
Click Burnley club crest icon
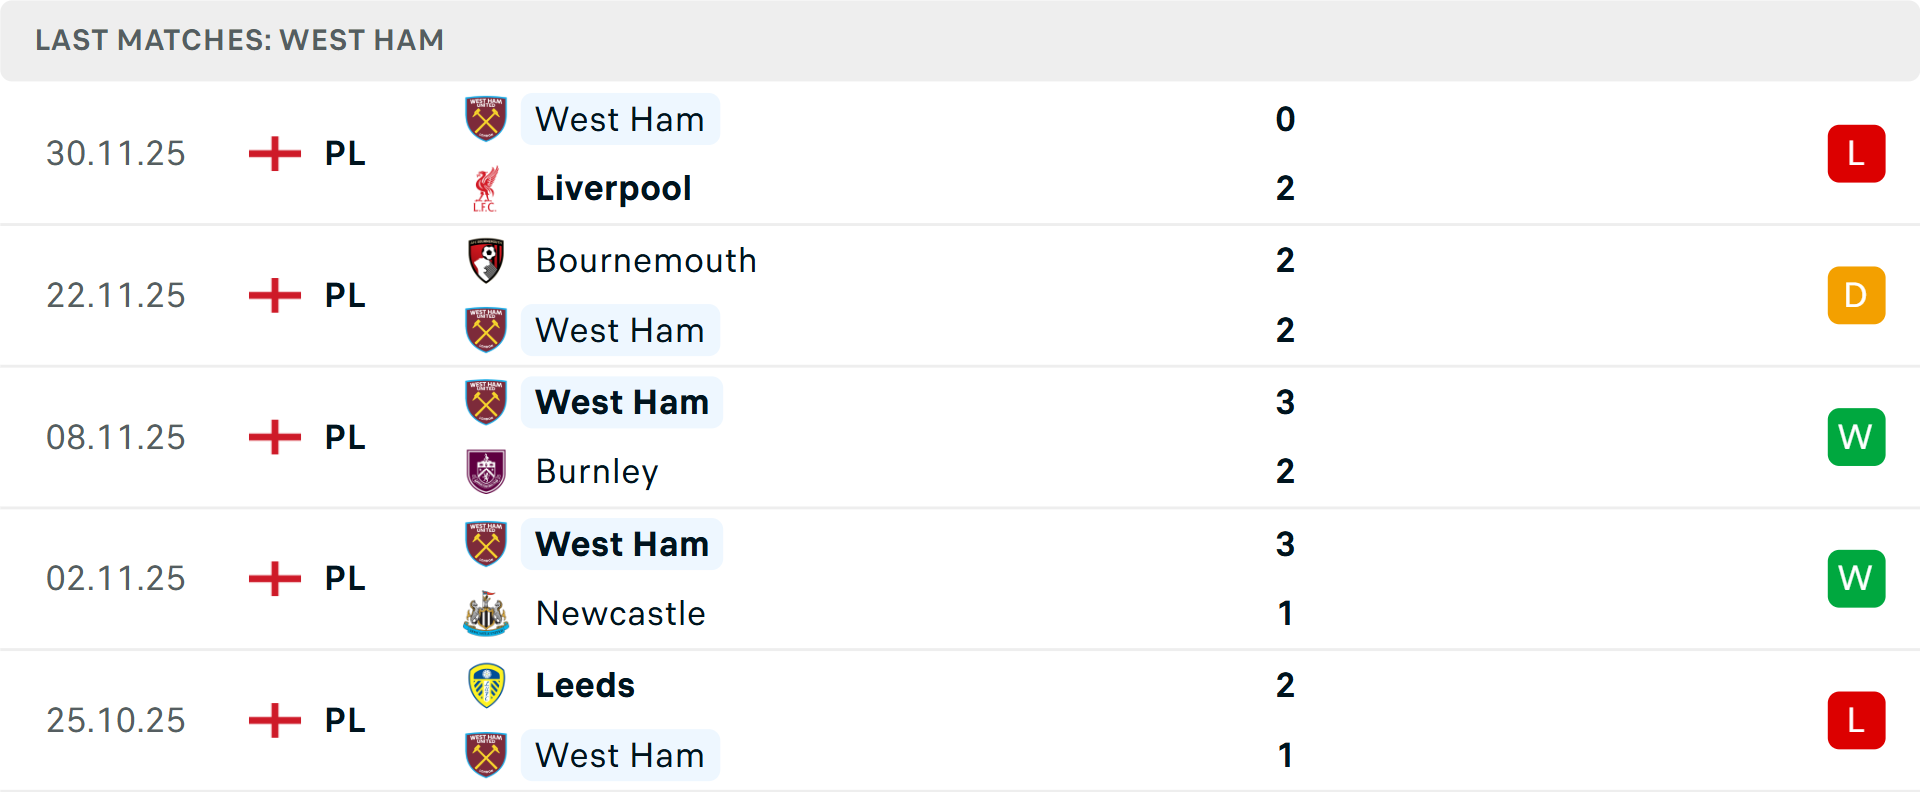tap(486, 472)
